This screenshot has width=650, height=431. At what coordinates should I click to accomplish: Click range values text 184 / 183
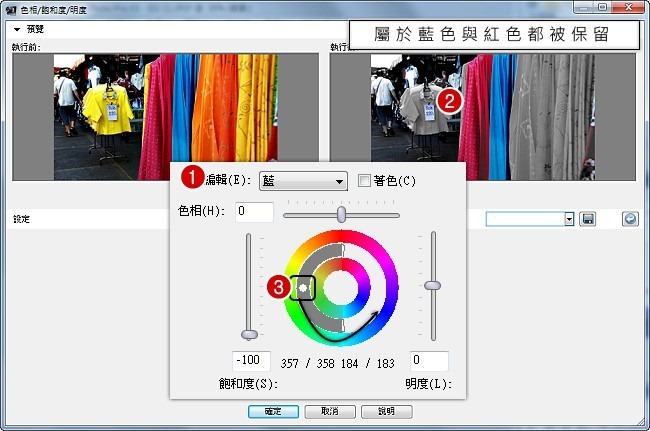click(367, 363)
